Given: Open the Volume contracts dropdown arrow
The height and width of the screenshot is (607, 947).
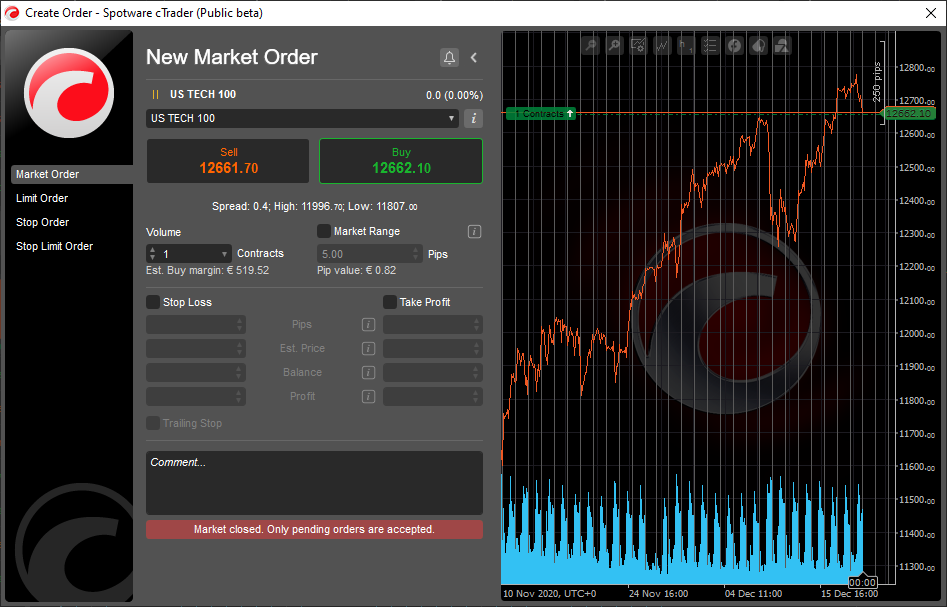Looking at the screenshot, I should coord(225,254).
